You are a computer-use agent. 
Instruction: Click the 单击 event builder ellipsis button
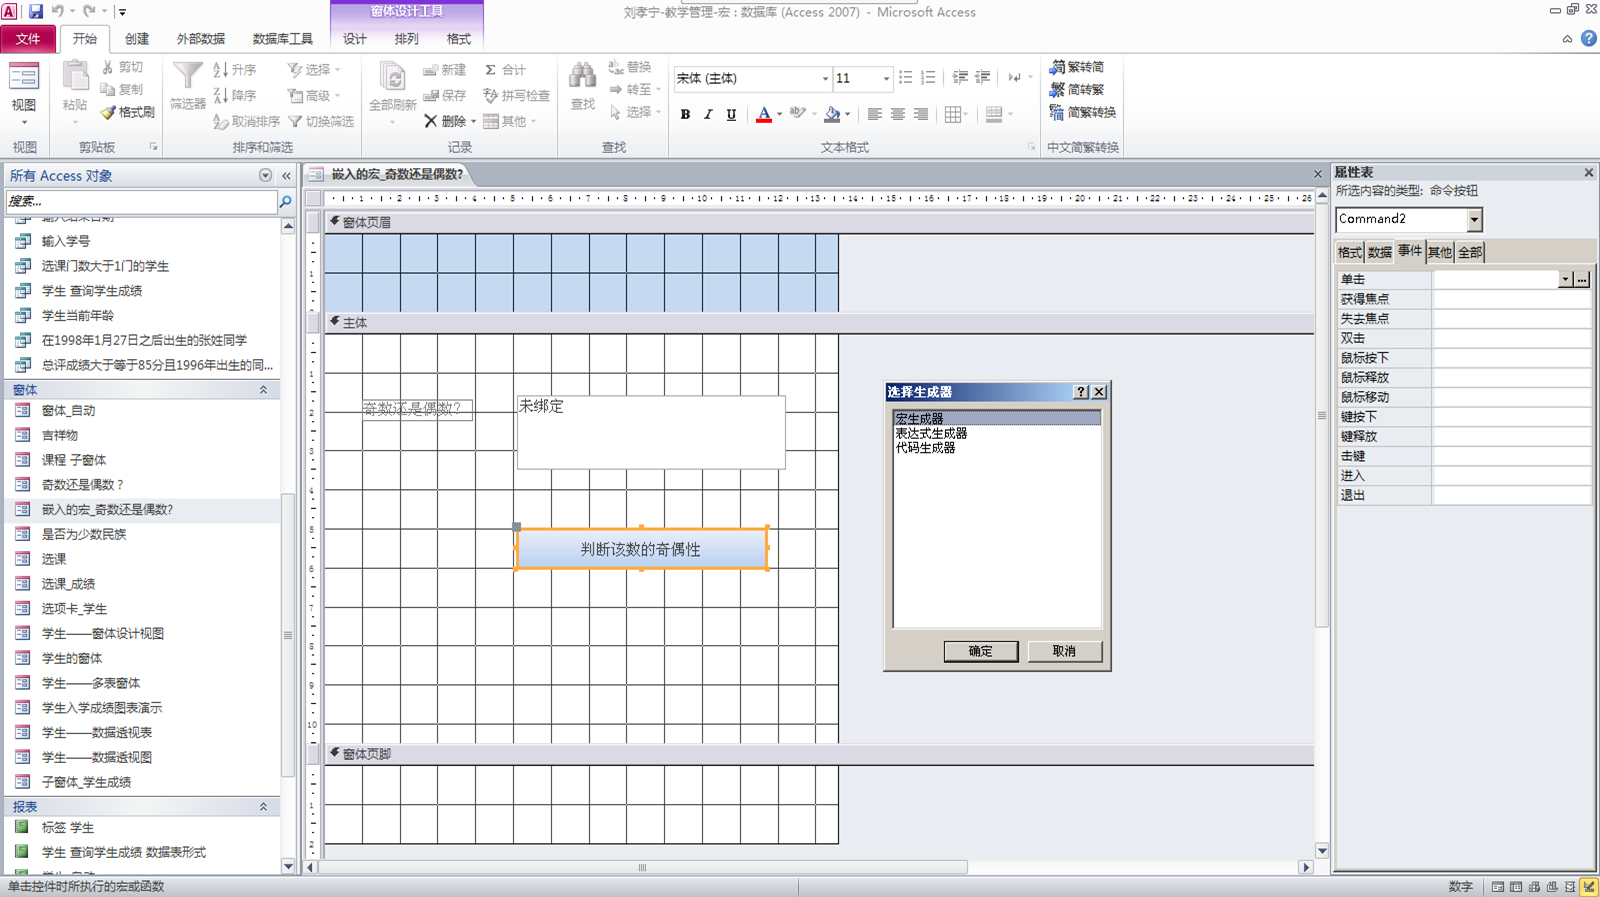(x=1582, y=280)
